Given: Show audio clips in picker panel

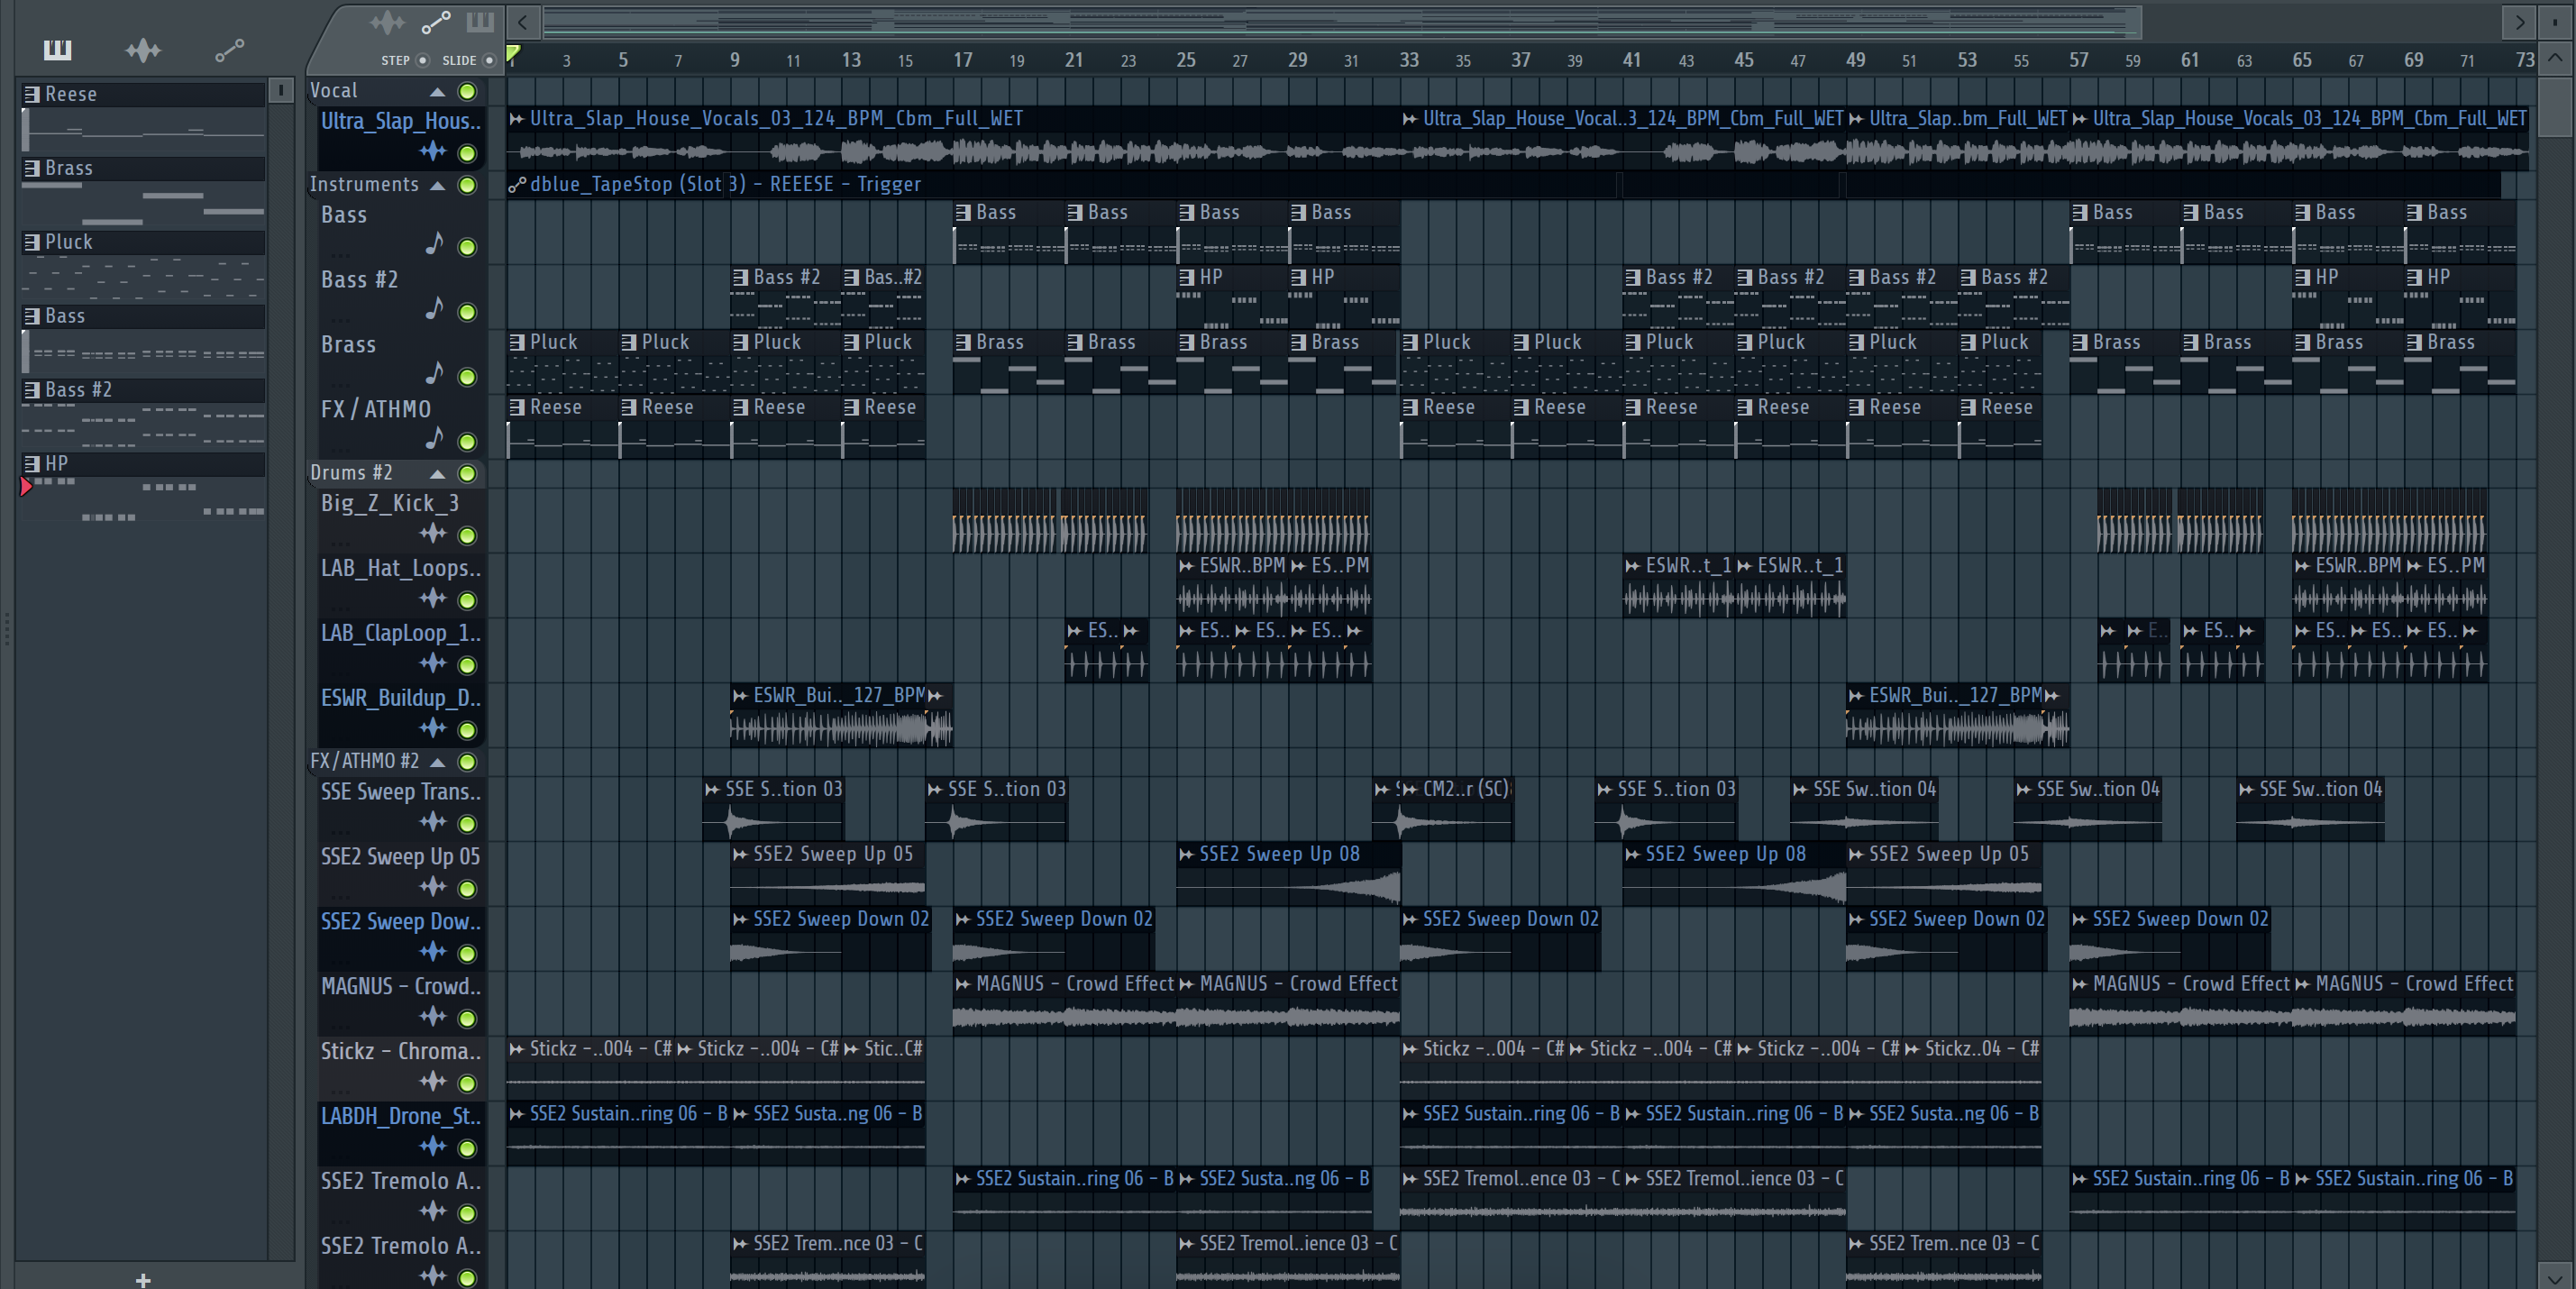Looking at the screenshot, I should 143,50.
